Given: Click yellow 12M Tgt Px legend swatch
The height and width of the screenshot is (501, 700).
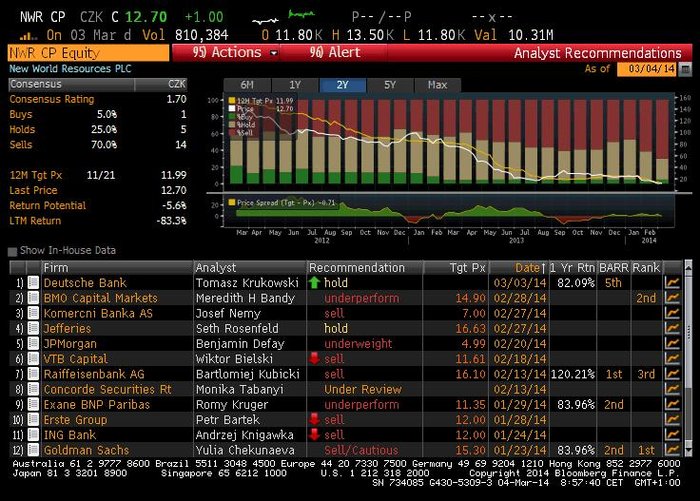Looking at the screenshot, I should [232, 100].
